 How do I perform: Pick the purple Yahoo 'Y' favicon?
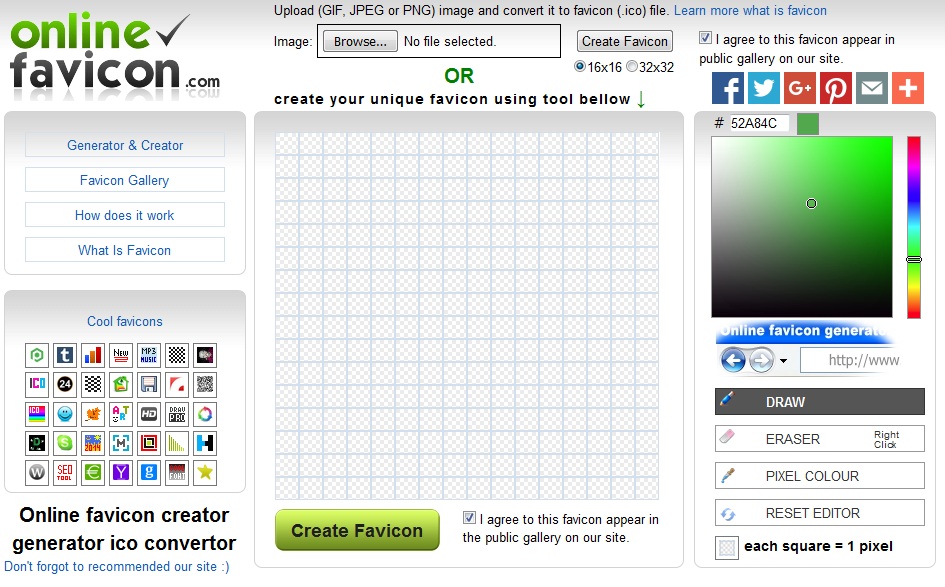[x=121, y=472]
